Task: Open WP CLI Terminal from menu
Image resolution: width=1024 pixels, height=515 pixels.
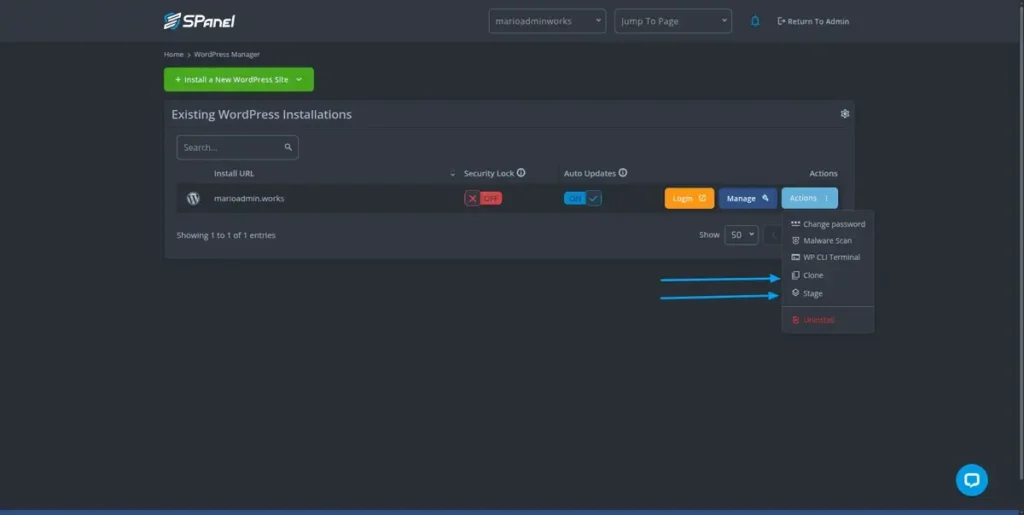Action: coord(827,257)
